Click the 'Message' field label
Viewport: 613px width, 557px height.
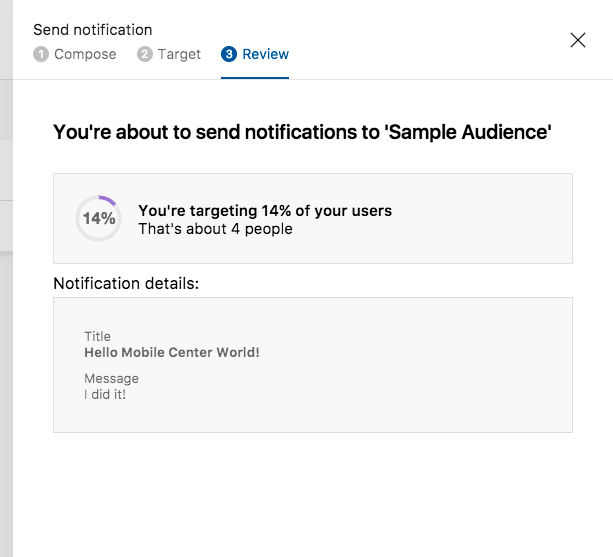pyautogui.click(x=111, y=378)
